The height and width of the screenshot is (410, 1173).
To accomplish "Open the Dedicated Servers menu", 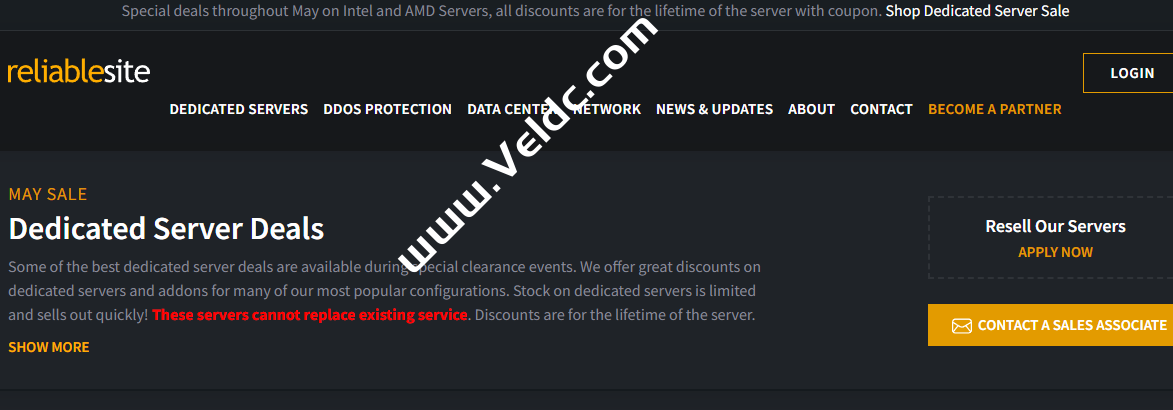I will click(x=239, y=109).
